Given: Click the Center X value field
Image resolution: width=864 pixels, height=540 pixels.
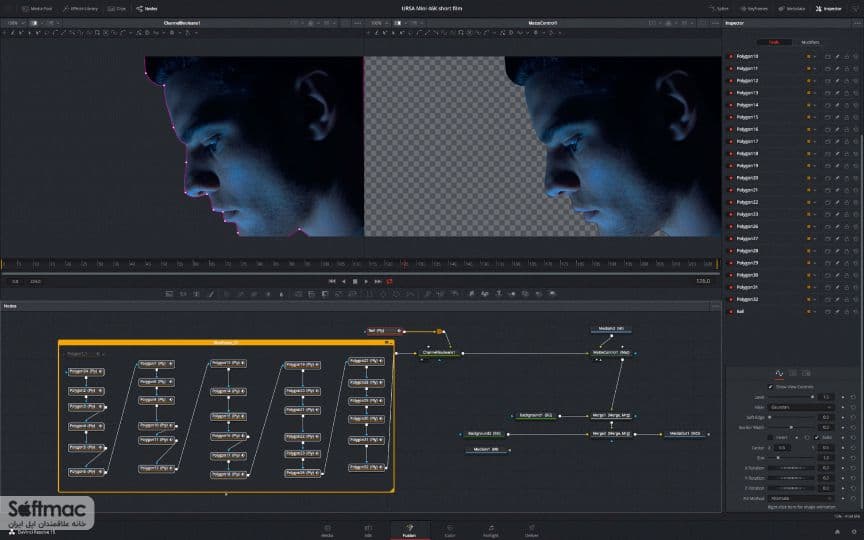Looking at the screenshot, I should 782,447.
